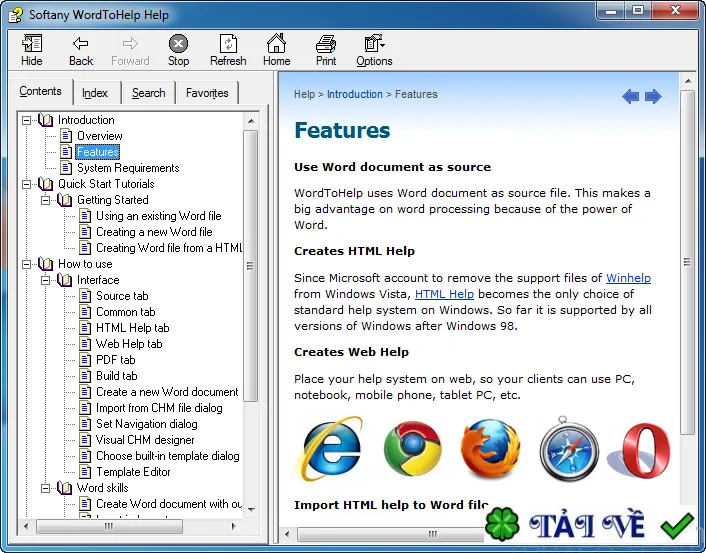This screenshot has width=706, height=553.
Task: Open Create Word document with outline topic
Action: [169, 504]
